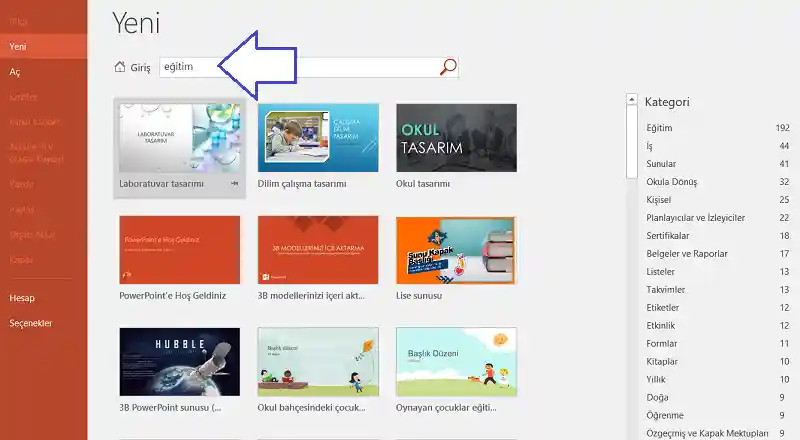Open the Hubble 3B PowerPoint sunusu
Image resolution: width=800 pixels, height=440 pixels.
(180, 362)
